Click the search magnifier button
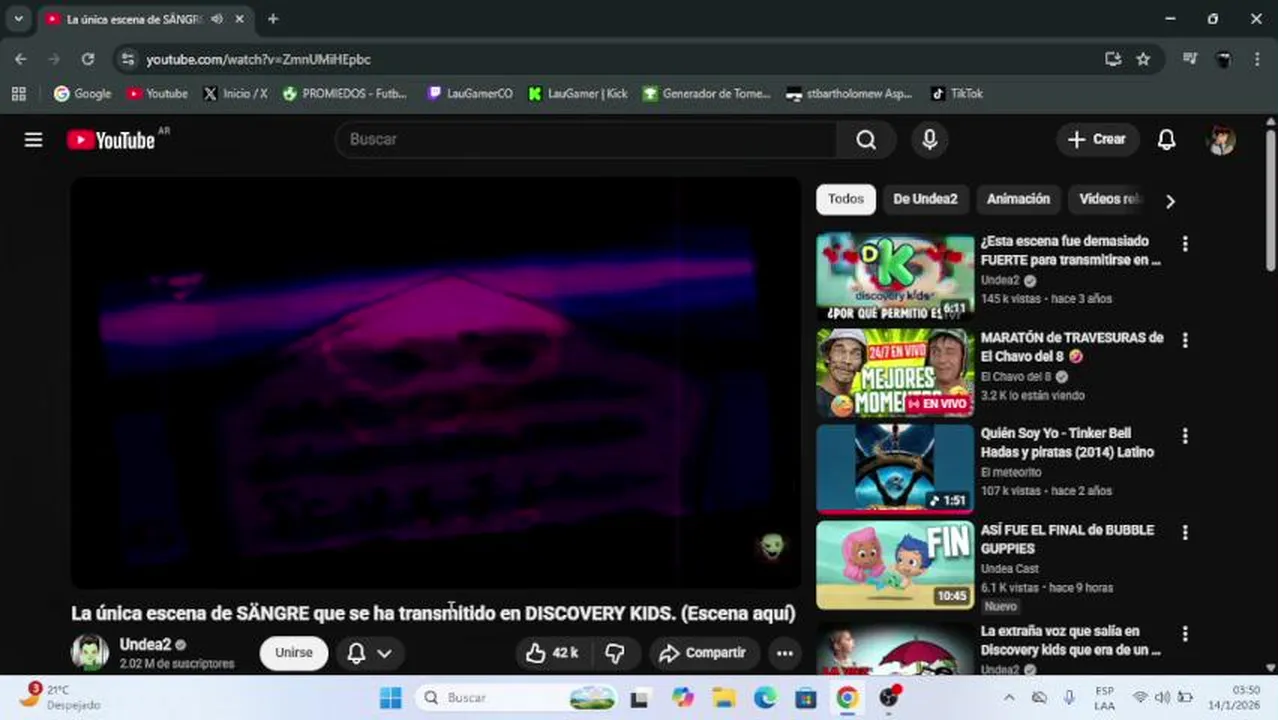The width and height of the screenshot is (1278, 720). (x=866, y=140)
